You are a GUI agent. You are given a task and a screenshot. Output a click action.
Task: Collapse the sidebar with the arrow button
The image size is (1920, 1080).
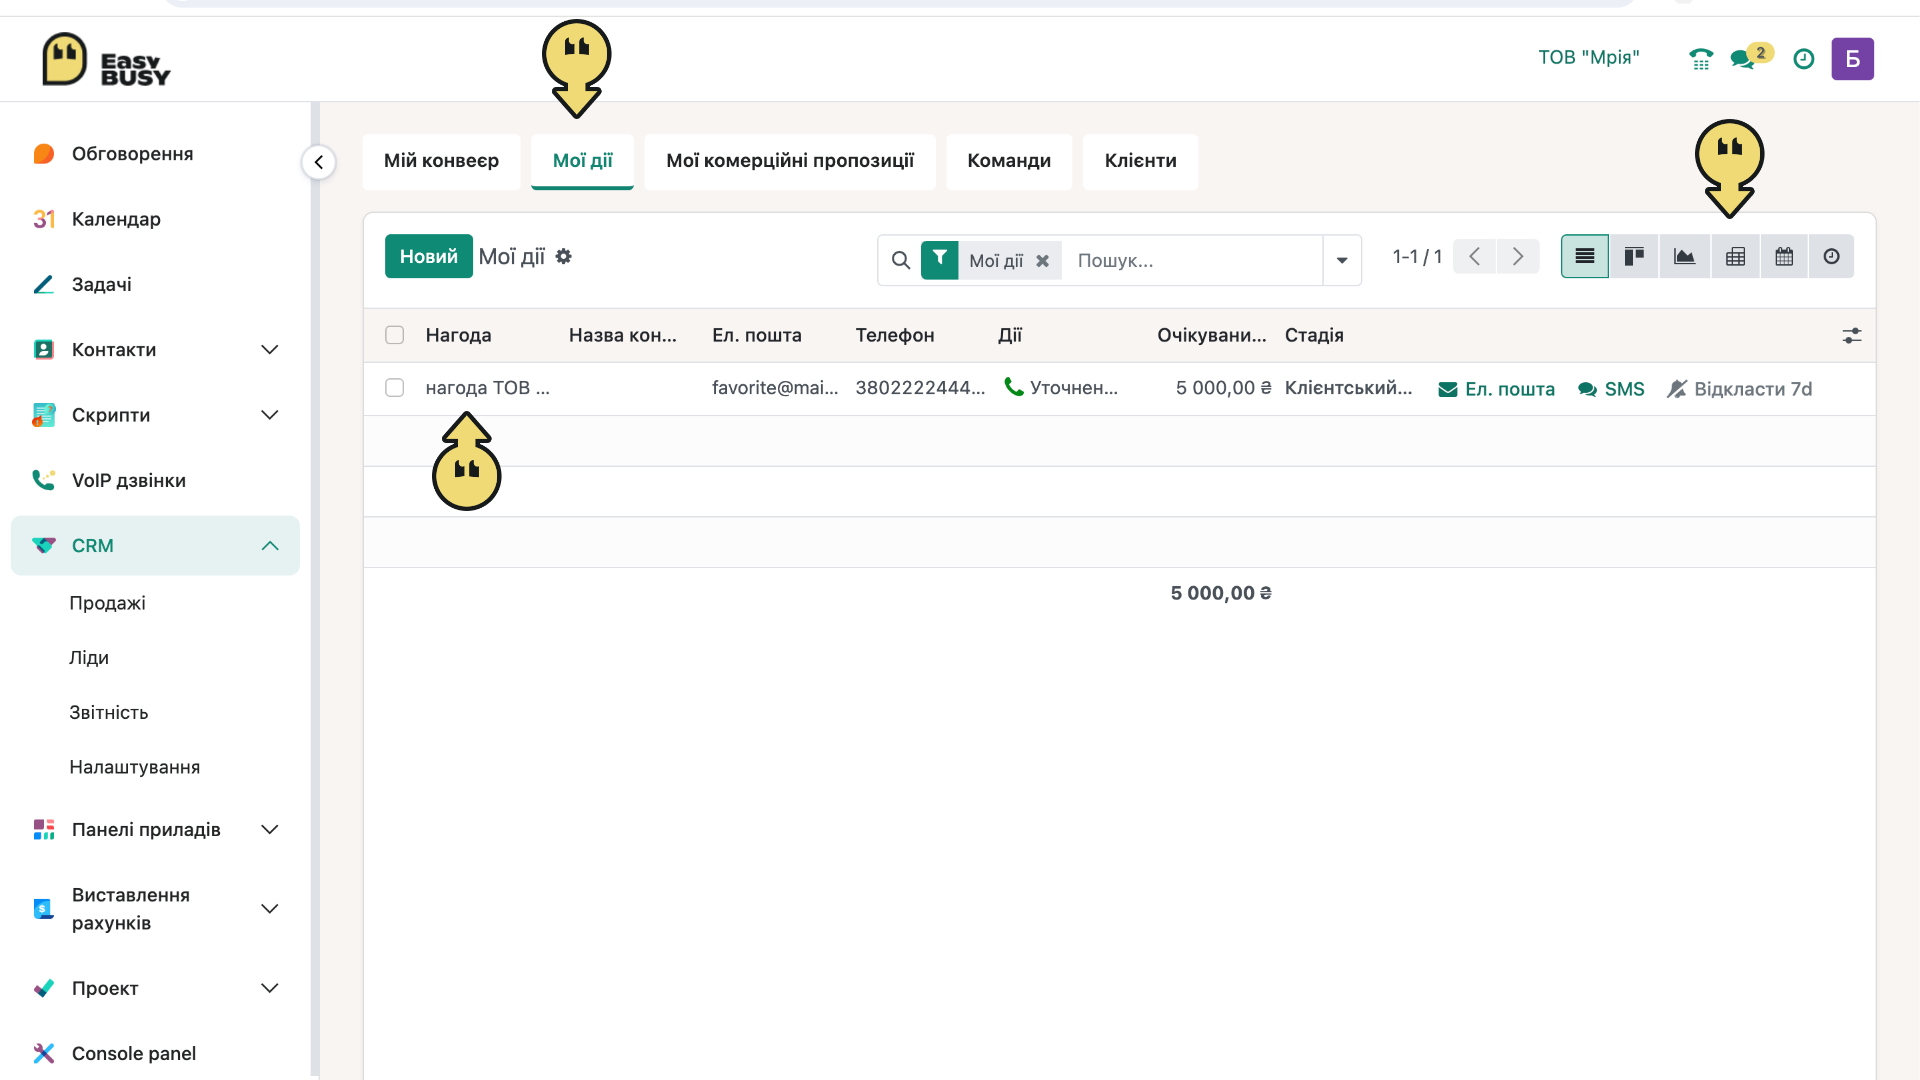tap(318, 162)
